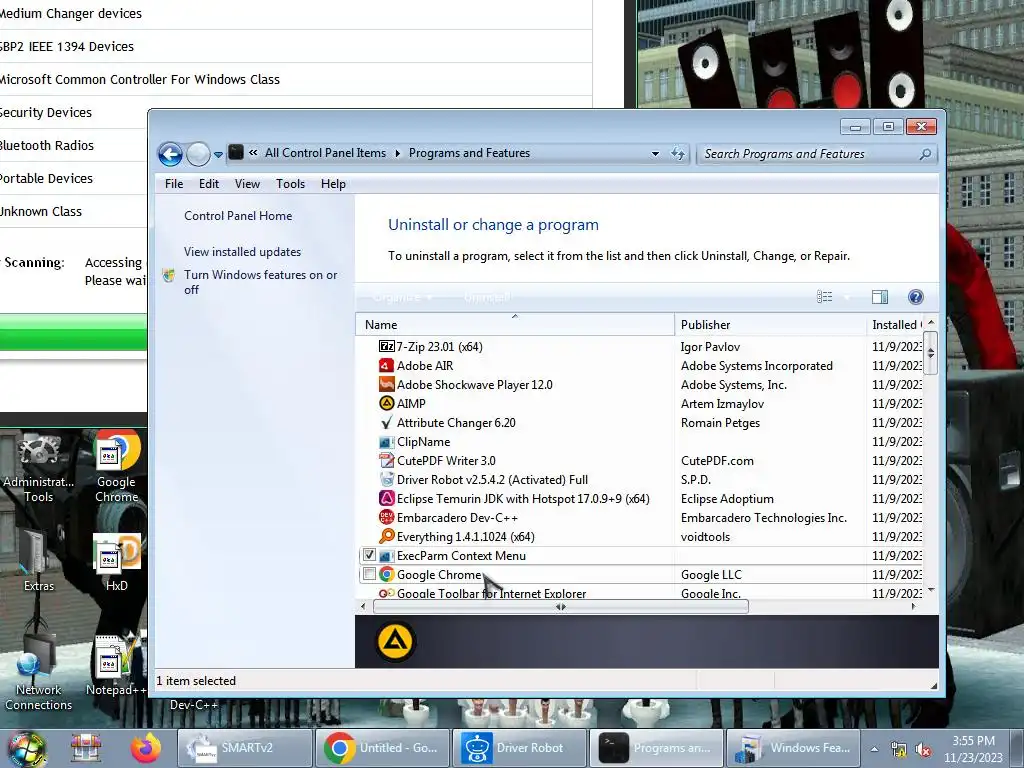Select the Igor Pavlov publisher cell
Viewport: 1024px width, 768px height.
point(710,347)
